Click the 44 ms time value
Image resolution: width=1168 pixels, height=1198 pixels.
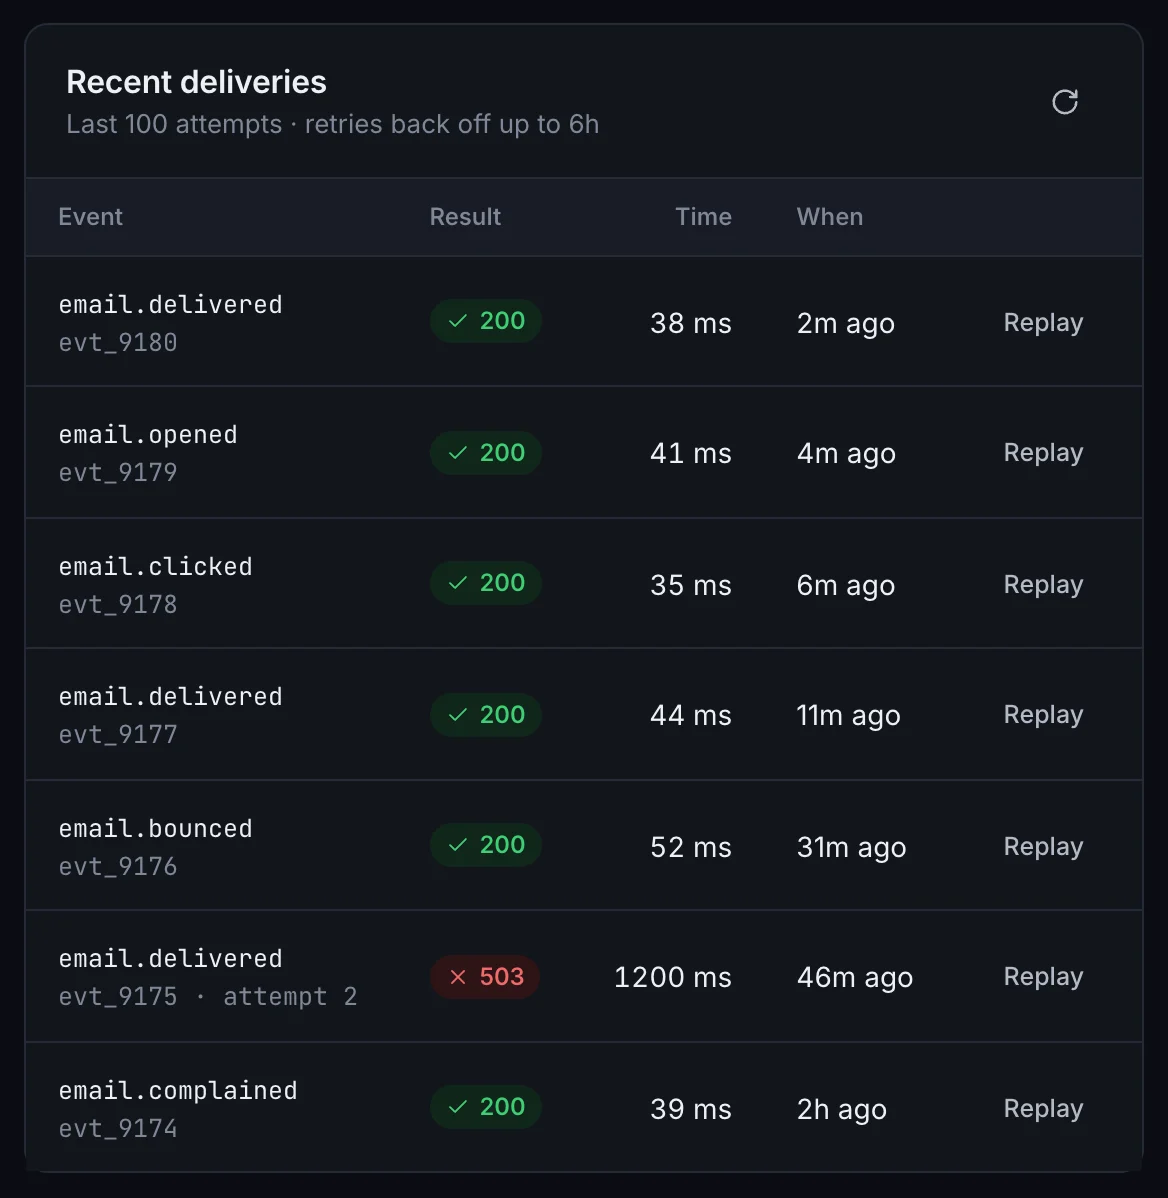click(x=691, y=715)
